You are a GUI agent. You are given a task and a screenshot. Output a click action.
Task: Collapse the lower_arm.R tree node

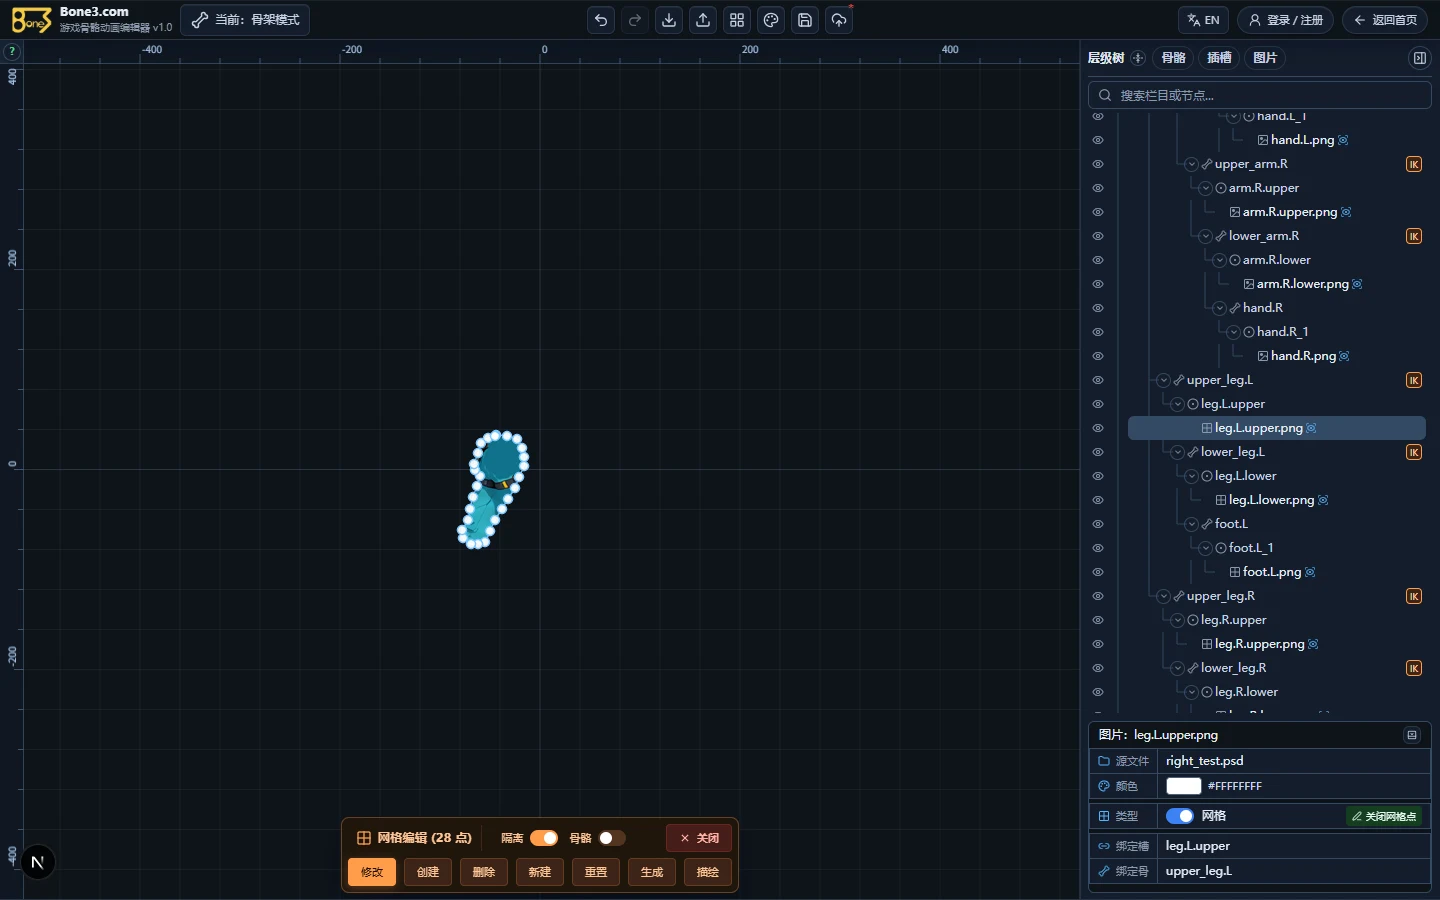tap(1205, 236)
